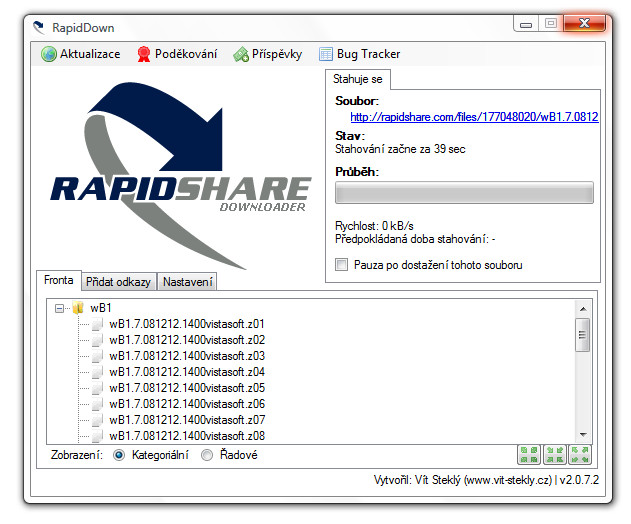Enable Pauza po dostažení tohoto souboru checkbox
631x524 pixels.
pos(341,265)
